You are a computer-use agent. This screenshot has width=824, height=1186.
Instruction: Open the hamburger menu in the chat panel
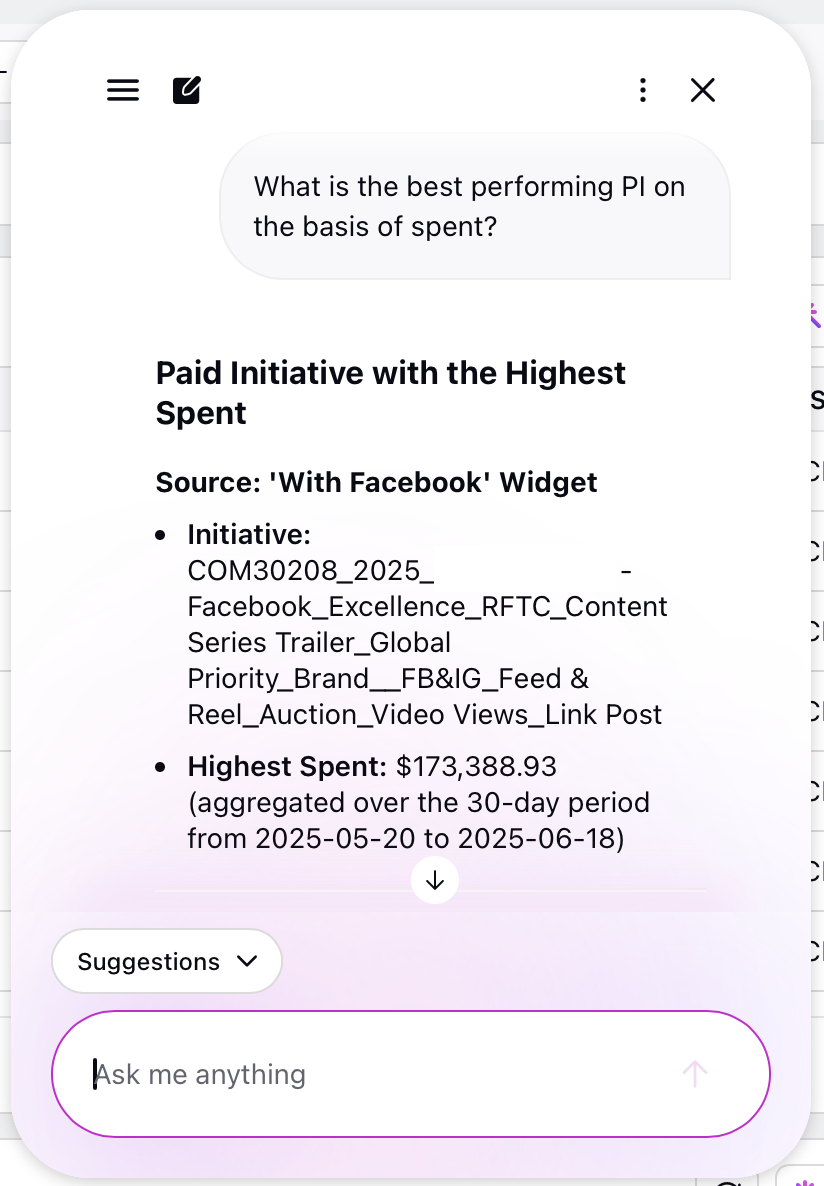[123, 90]
